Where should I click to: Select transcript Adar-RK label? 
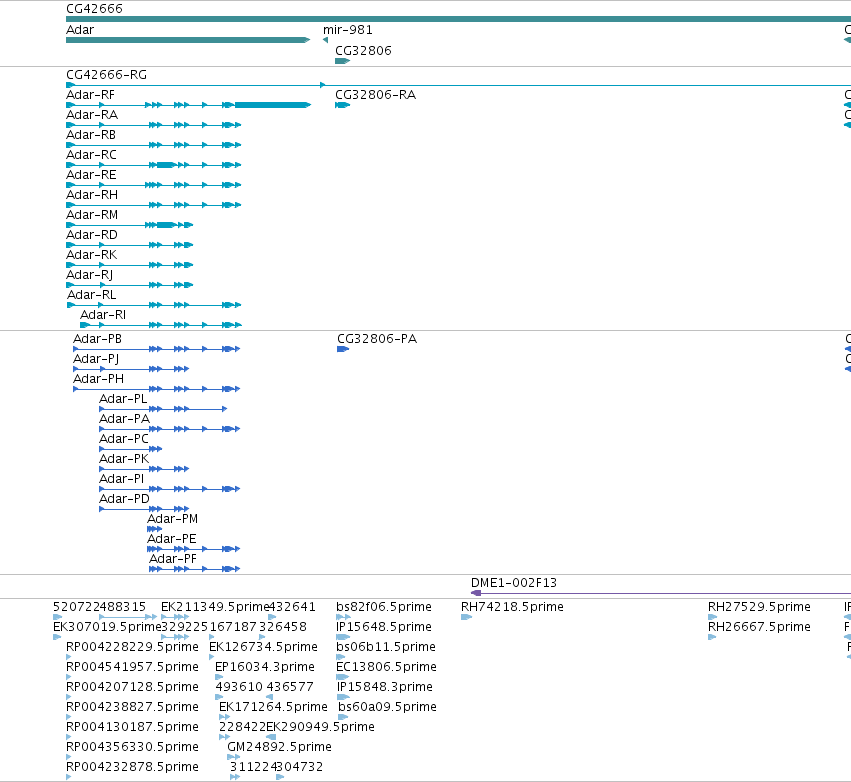point(91,256)
